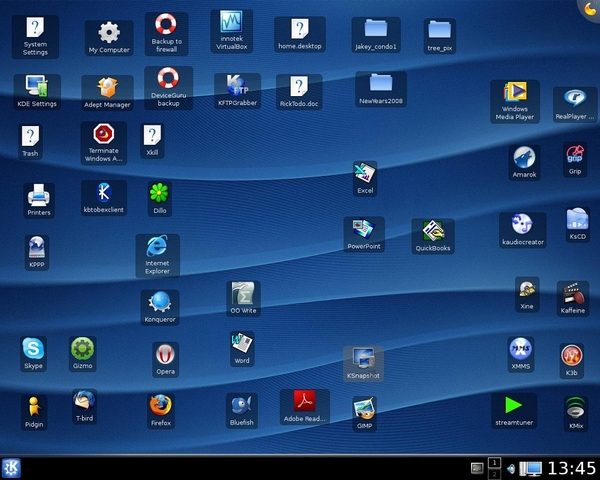600x480 pixels.
Task: Open RickTodo.doc file icon
Action: coord(299,92)
